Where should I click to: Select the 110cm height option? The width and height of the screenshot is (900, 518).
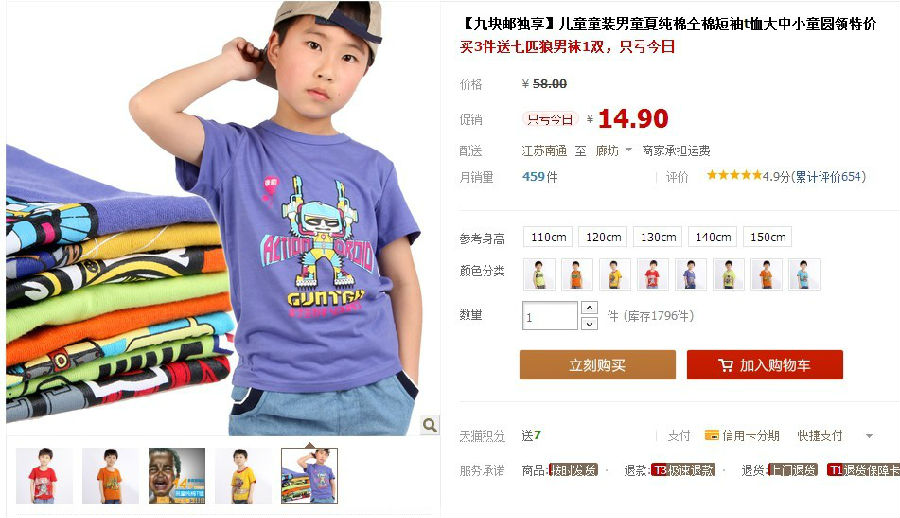549,237
